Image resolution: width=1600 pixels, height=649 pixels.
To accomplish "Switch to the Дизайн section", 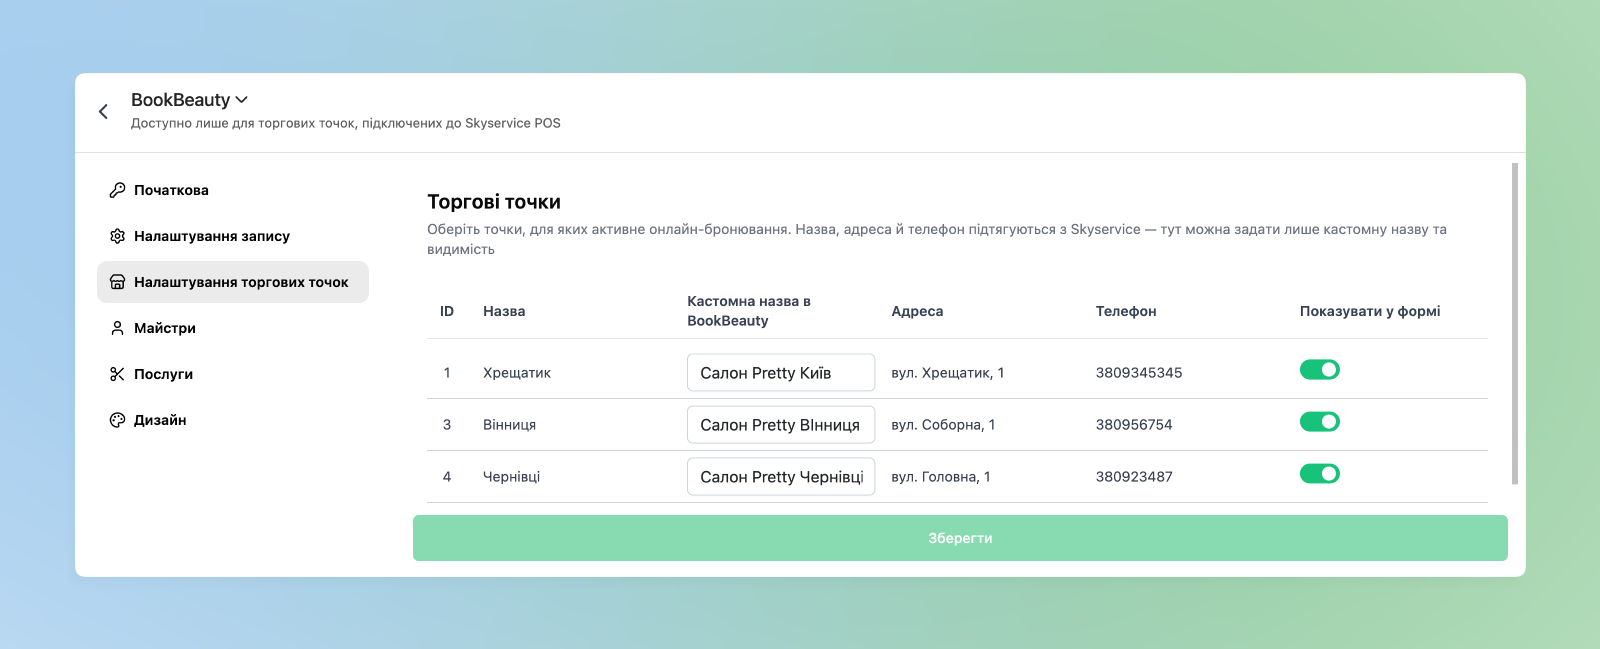I will (233, 420).
